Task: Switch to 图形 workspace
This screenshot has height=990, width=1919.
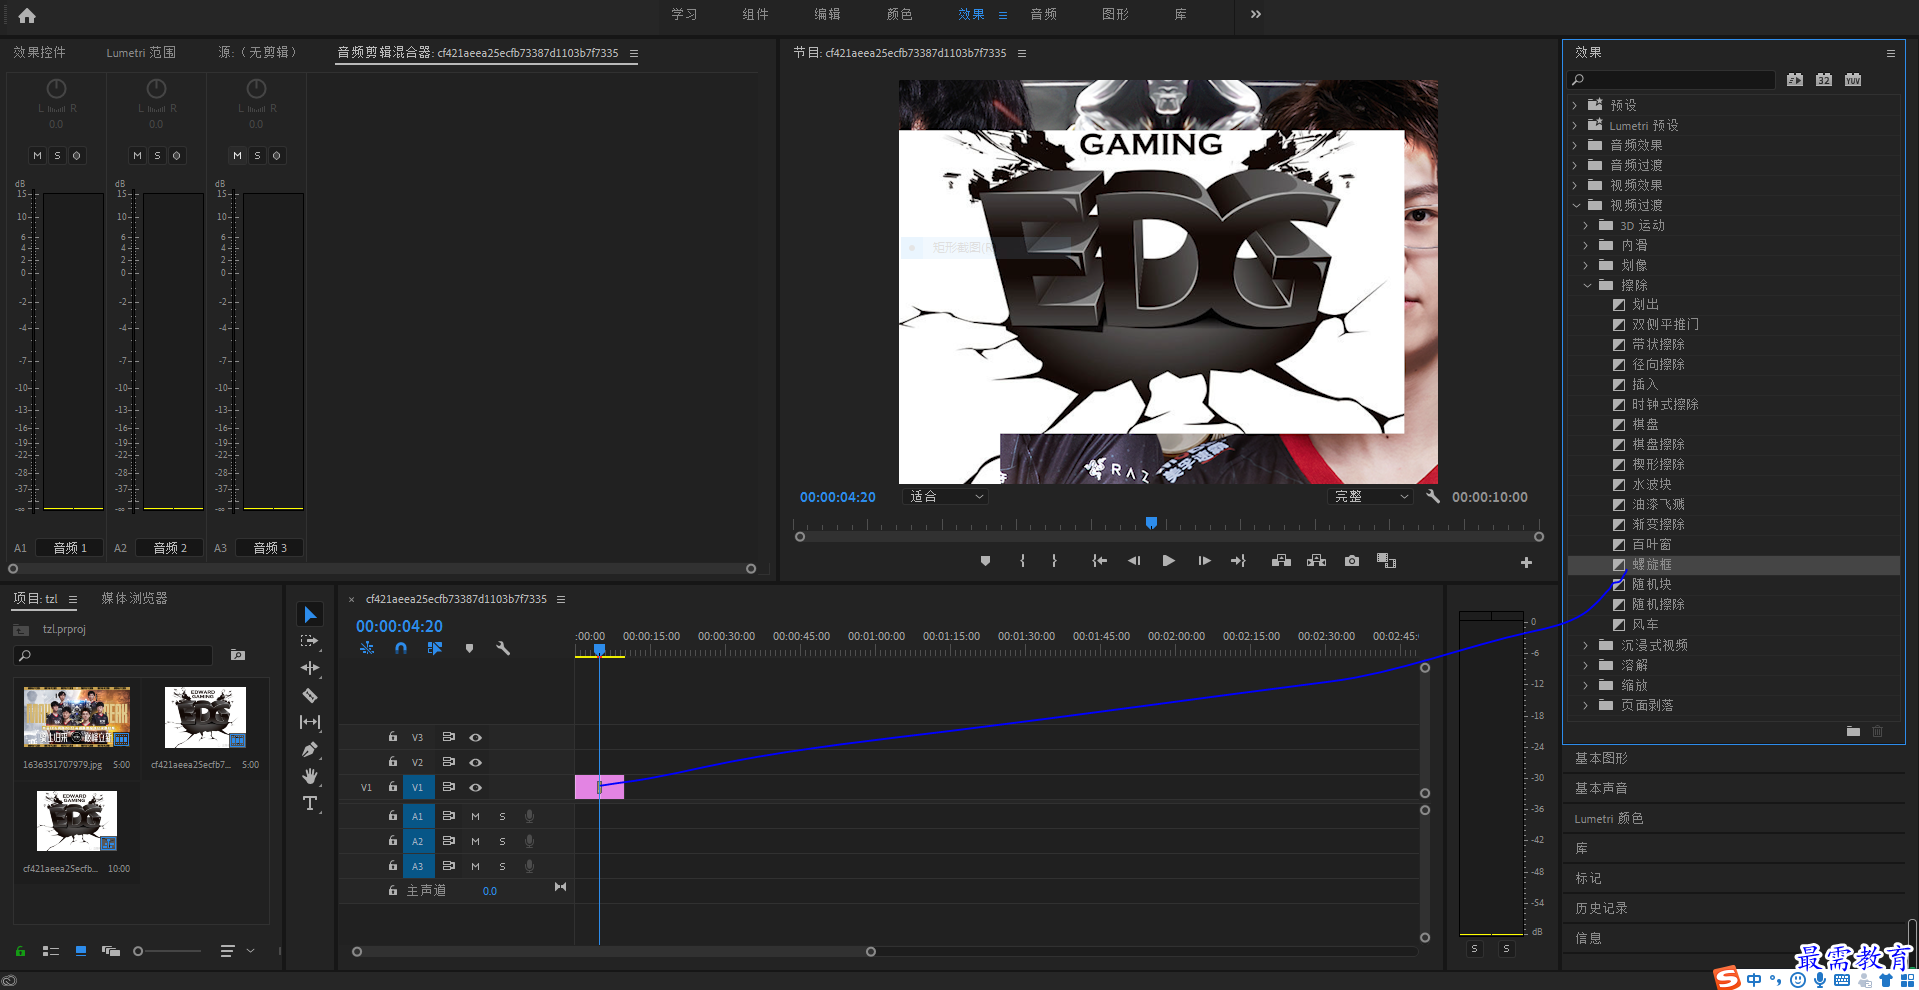Action: click(1115, 14)
